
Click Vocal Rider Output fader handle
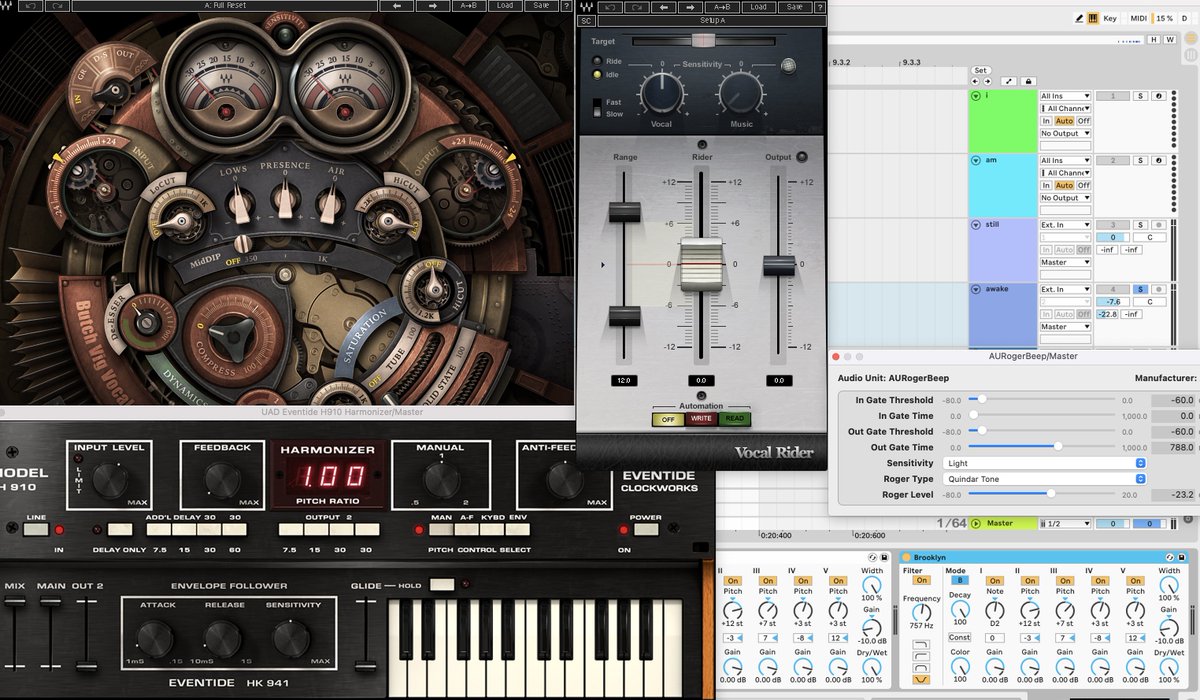click(779, 265)
